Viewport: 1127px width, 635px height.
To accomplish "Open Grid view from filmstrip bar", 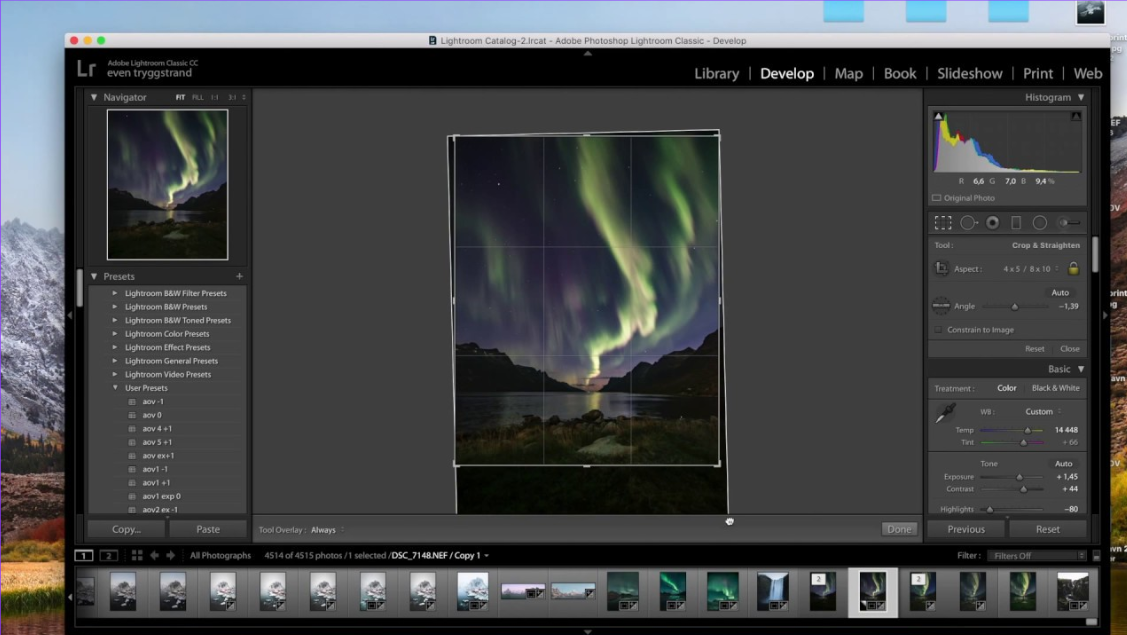I will 137,555.
